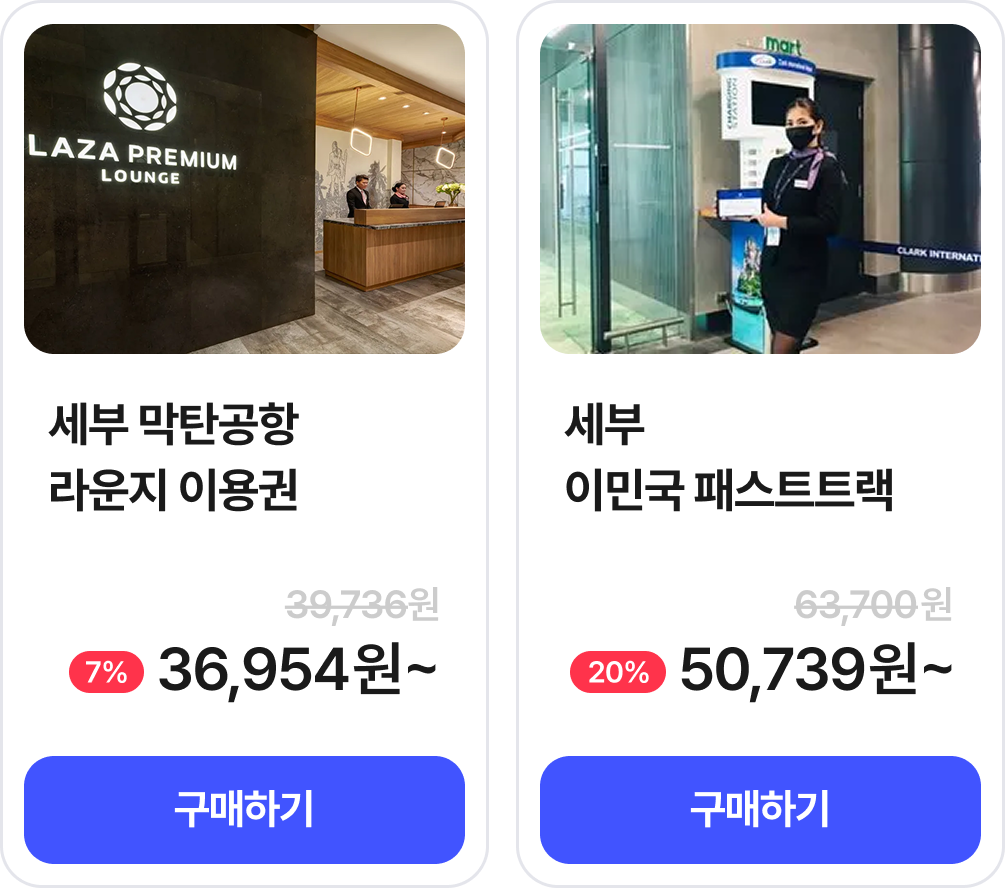Open the Plaza Premium Lounge photo
Screen dimensions: 1005x888
point(244,188)
